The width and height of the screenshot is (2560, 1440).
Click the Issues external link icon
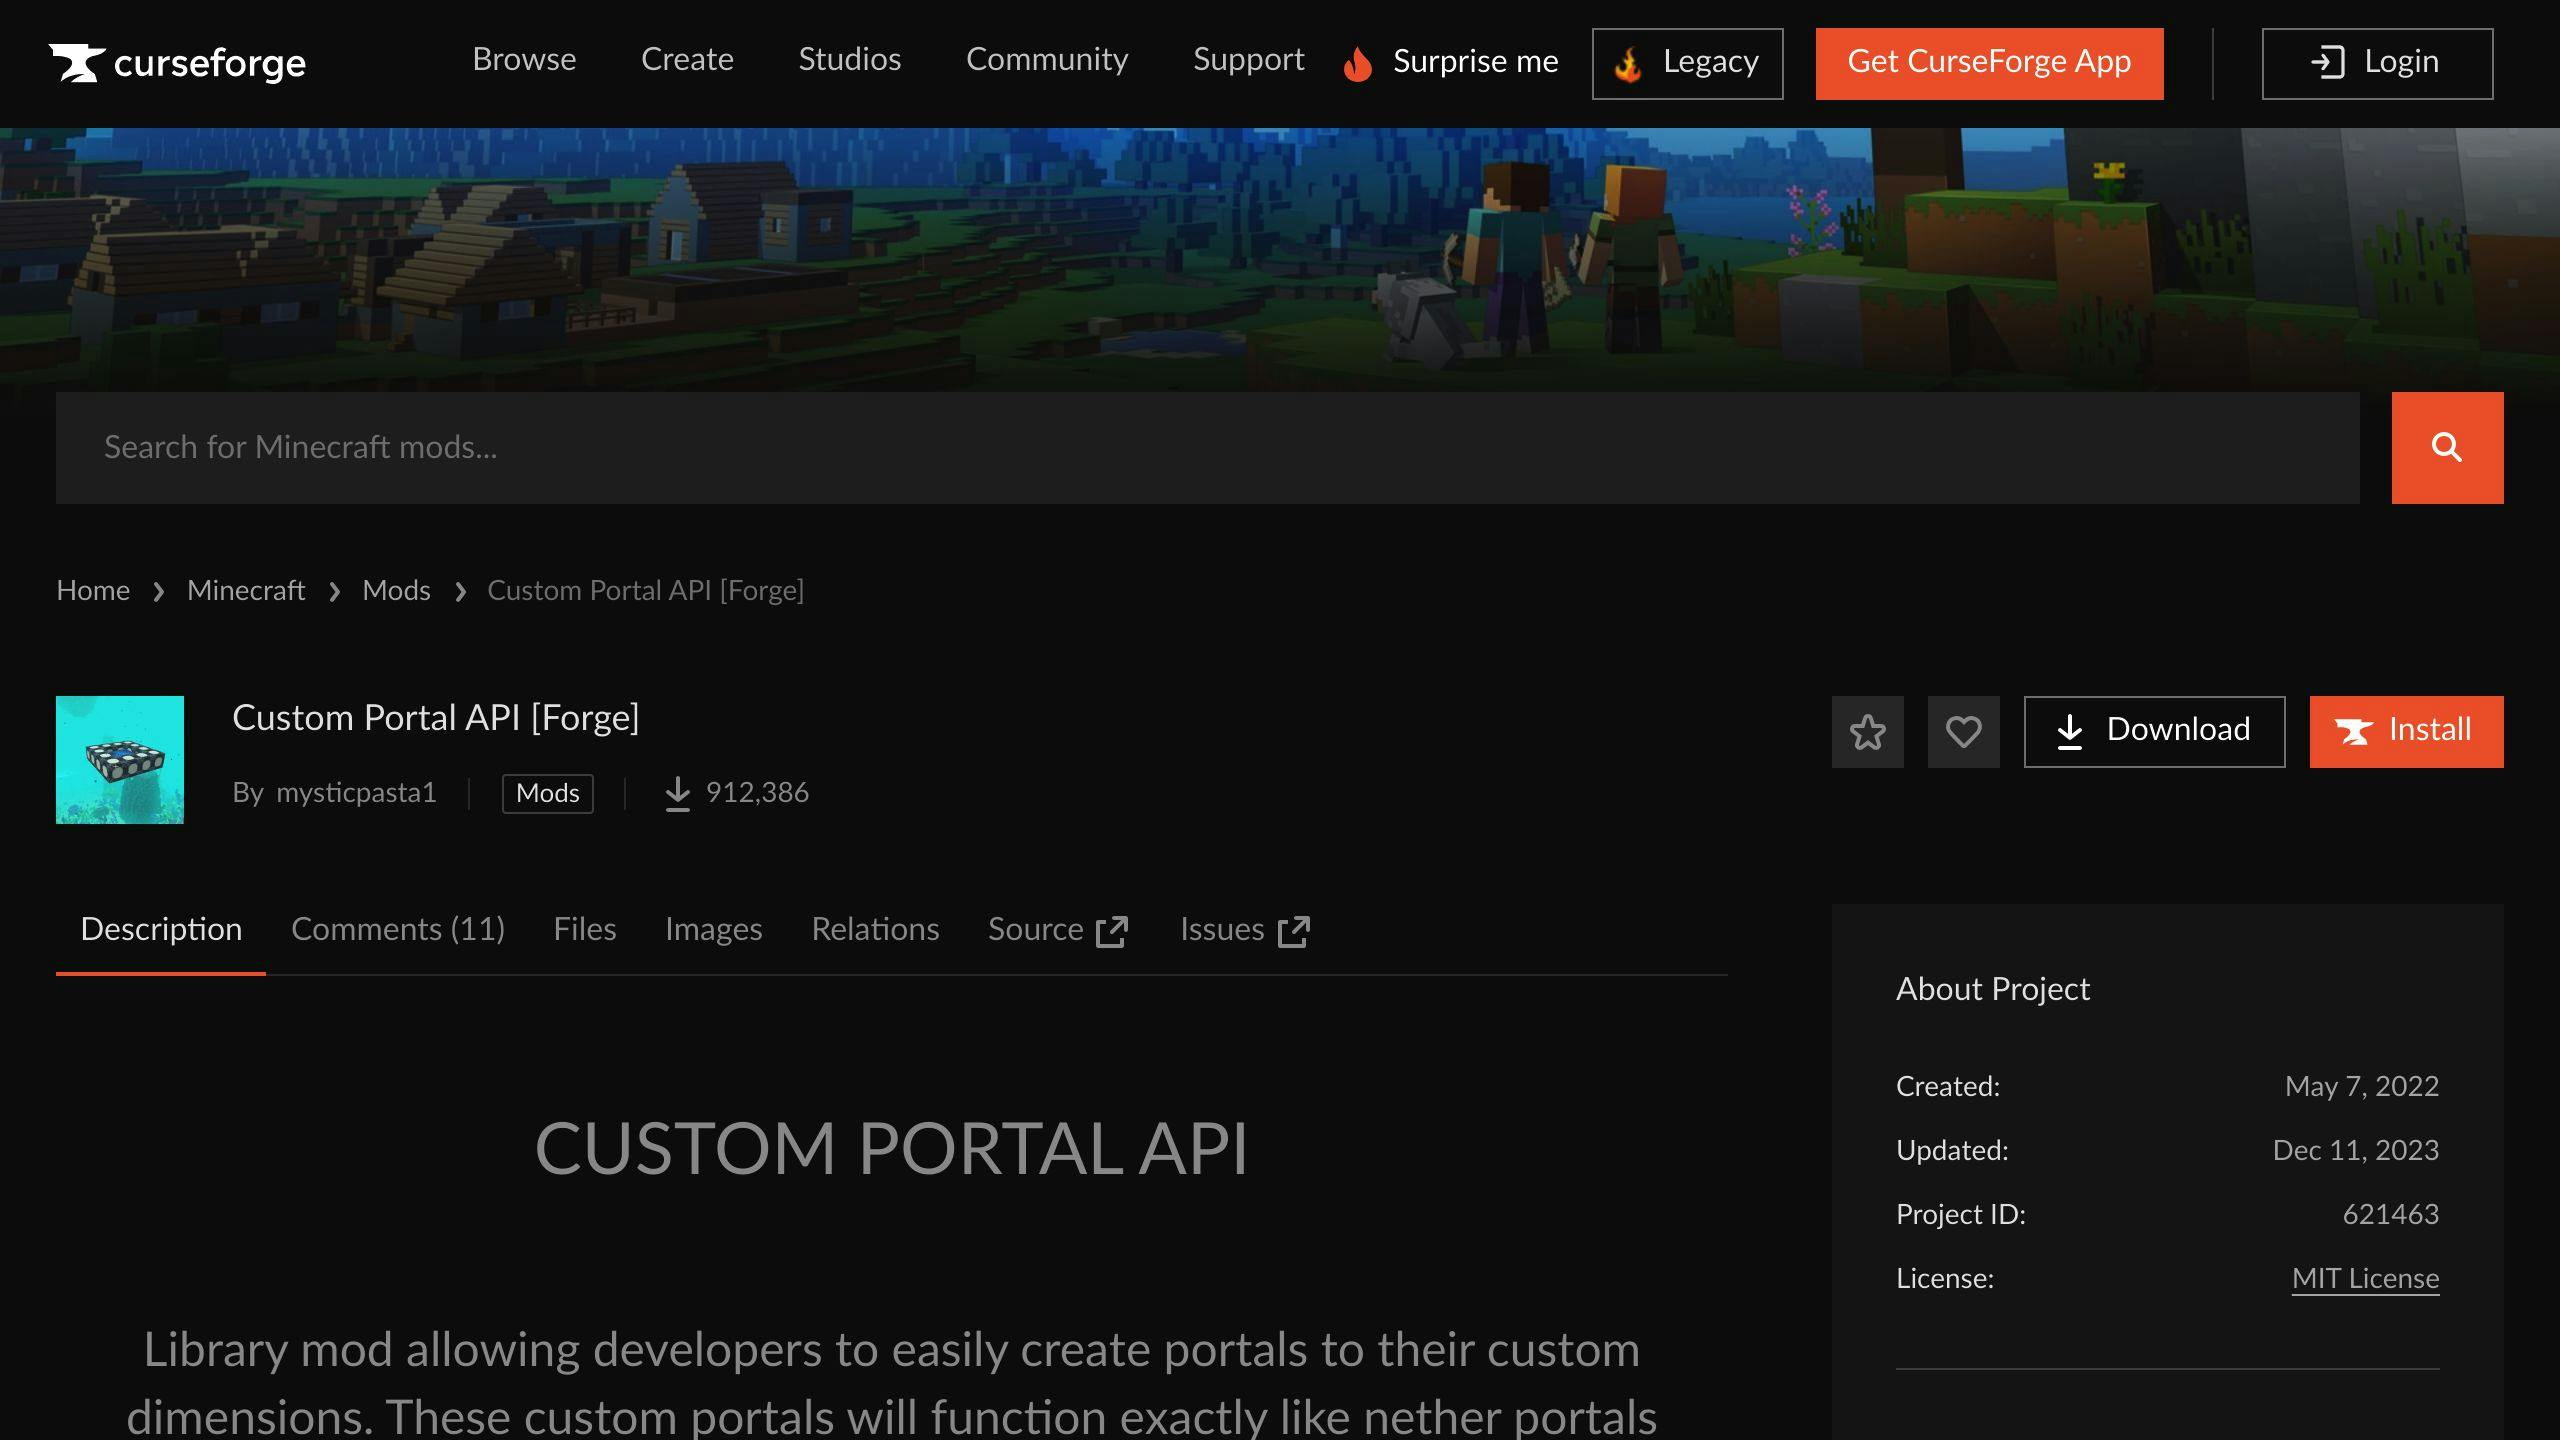coord(1294,928)
